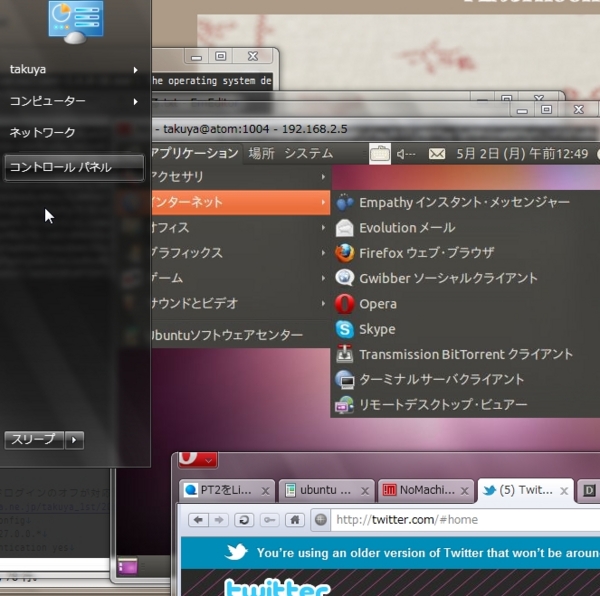Click the terminal text 'he operating system de'
Image resolution: width=600 pixels, height=596 pixels.
[212, 81]
